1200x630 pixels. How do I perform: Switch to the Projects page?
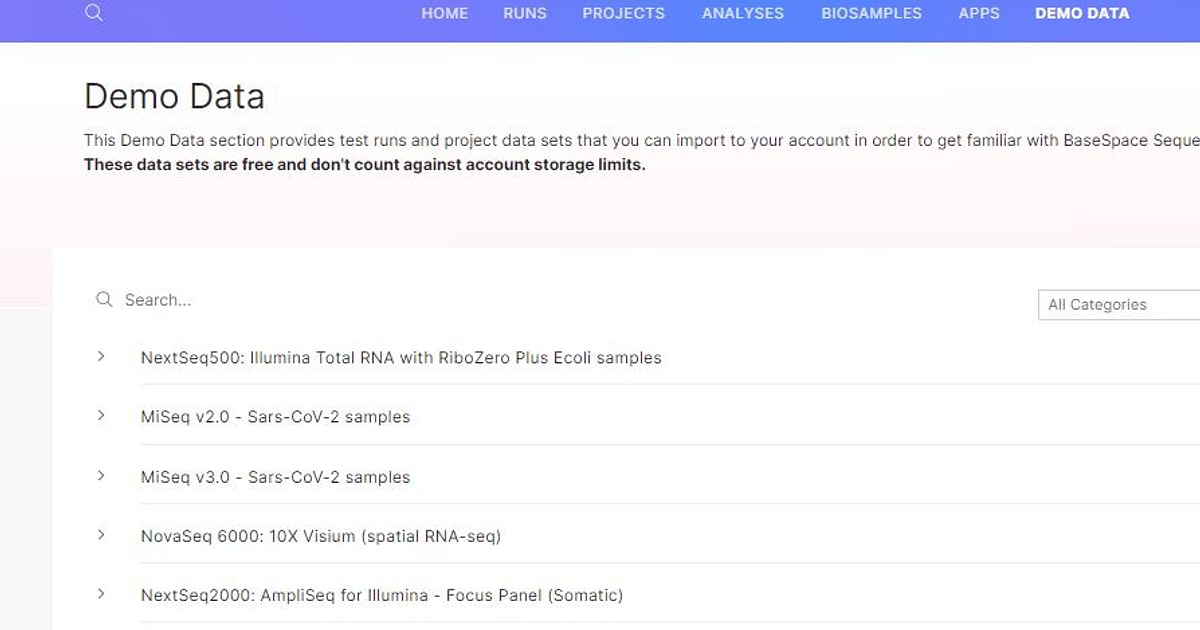pyautogui.click(x=623, y=14)
